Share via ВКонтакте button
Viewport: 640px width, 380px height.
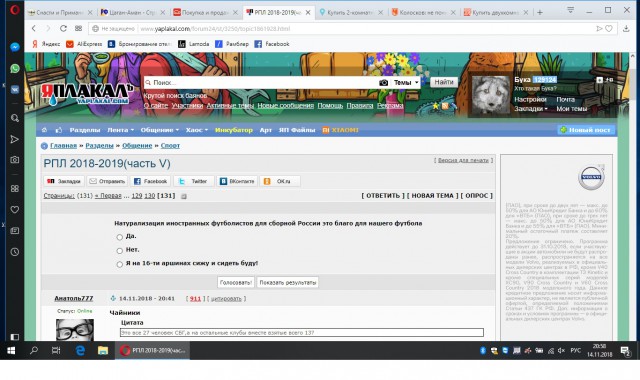237,181
